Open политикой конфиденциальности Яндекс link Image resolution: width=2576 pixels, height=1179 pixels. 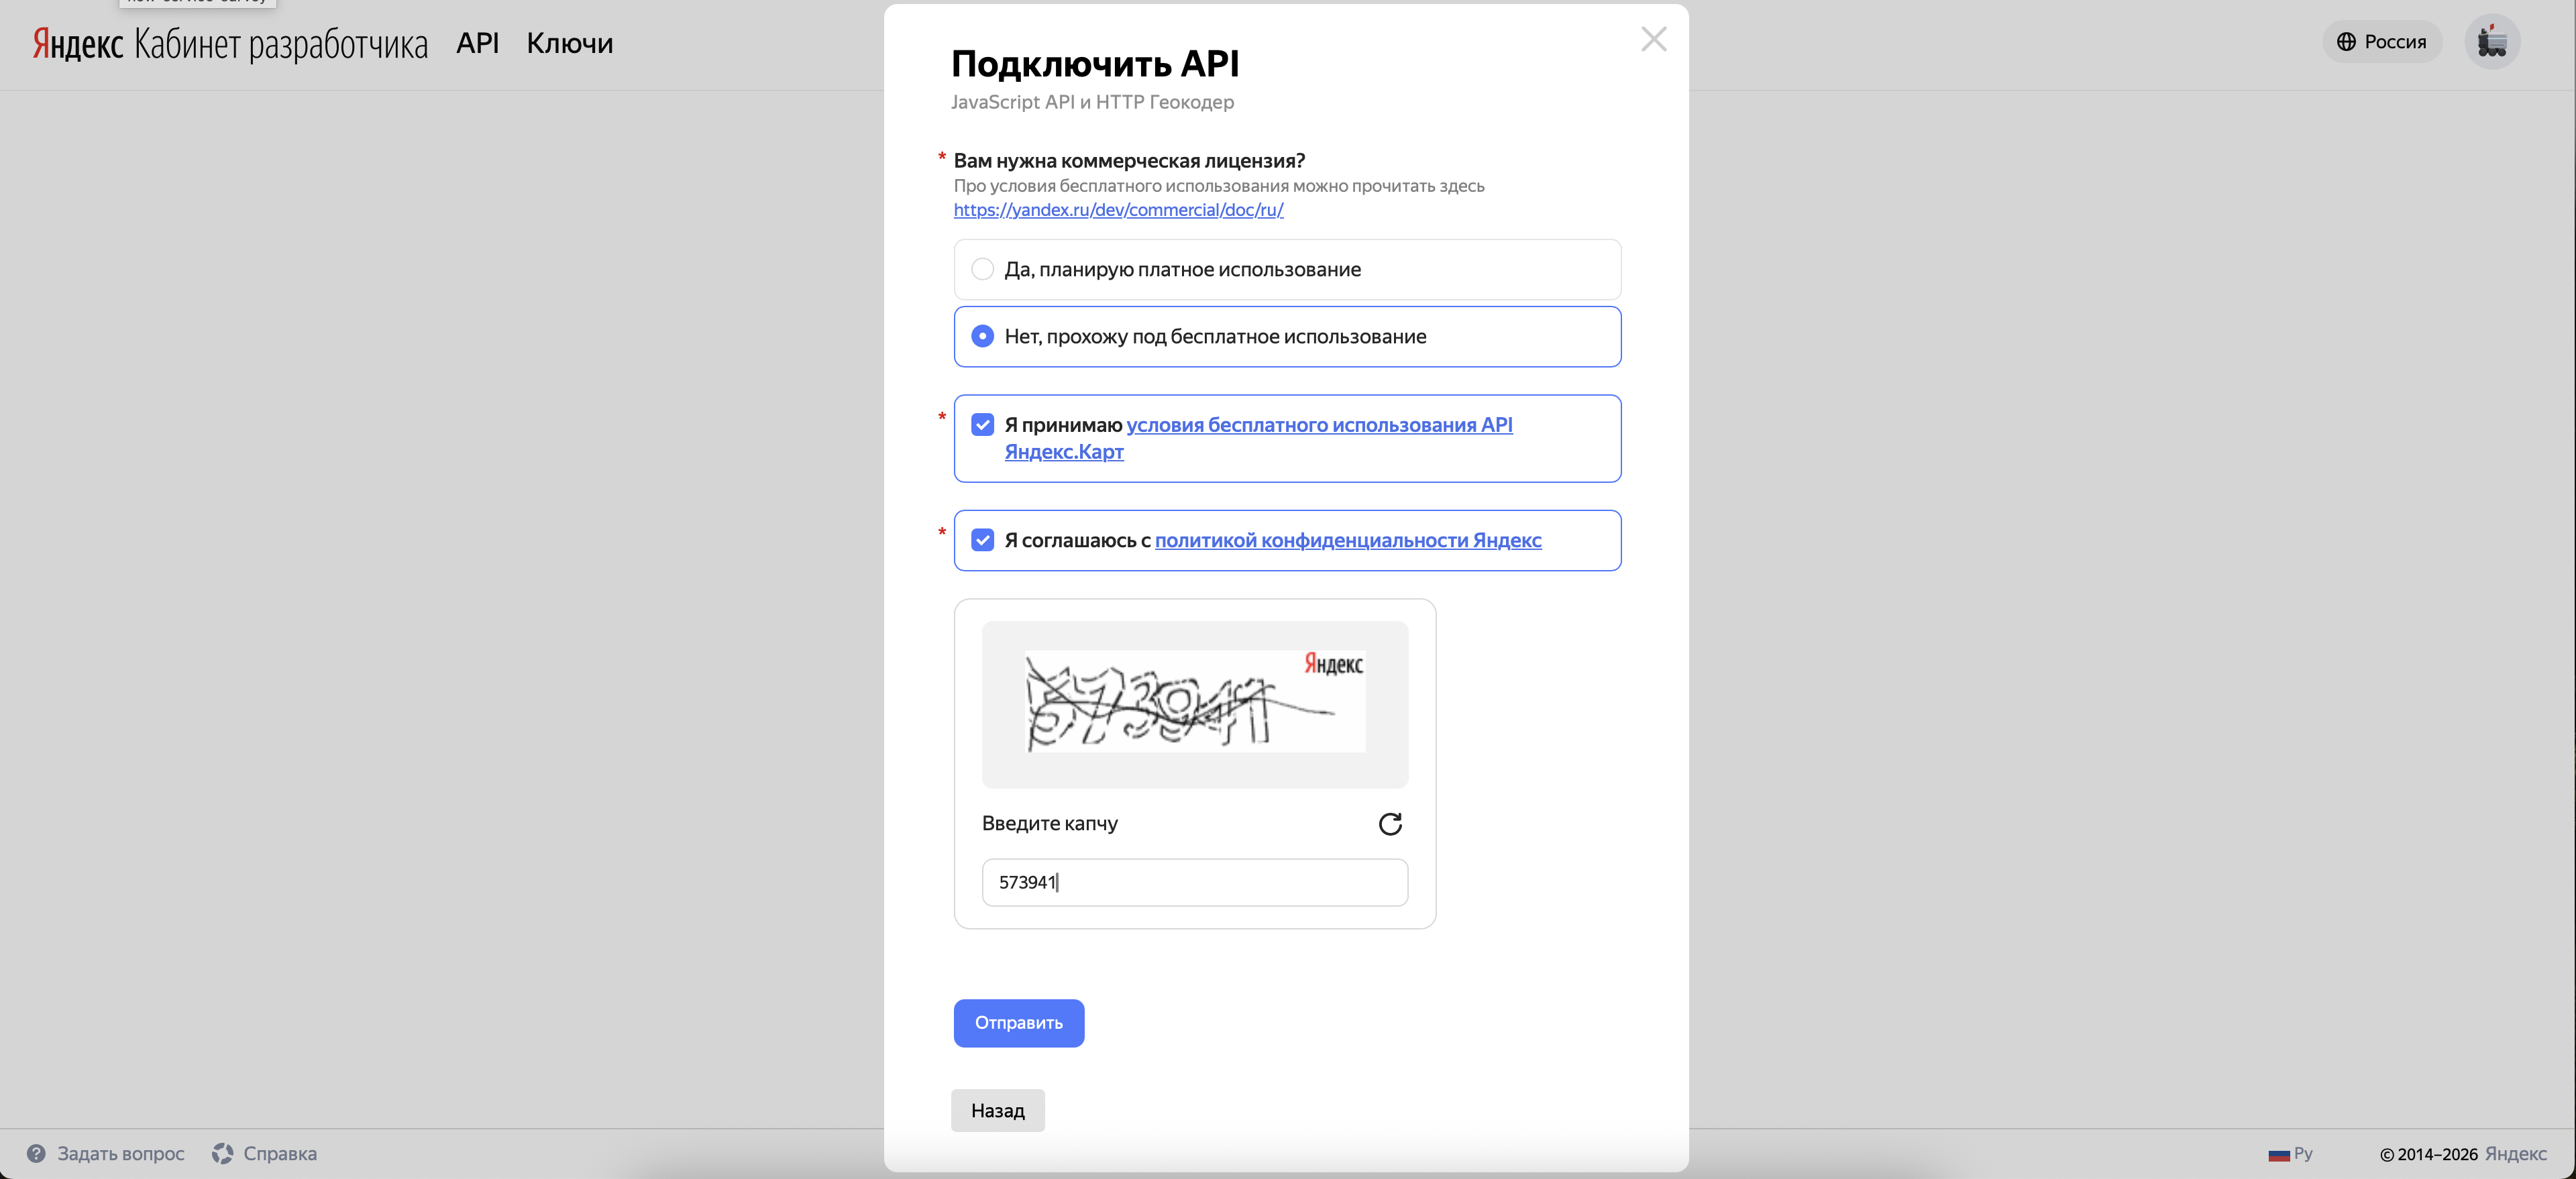click(1348, 540)
